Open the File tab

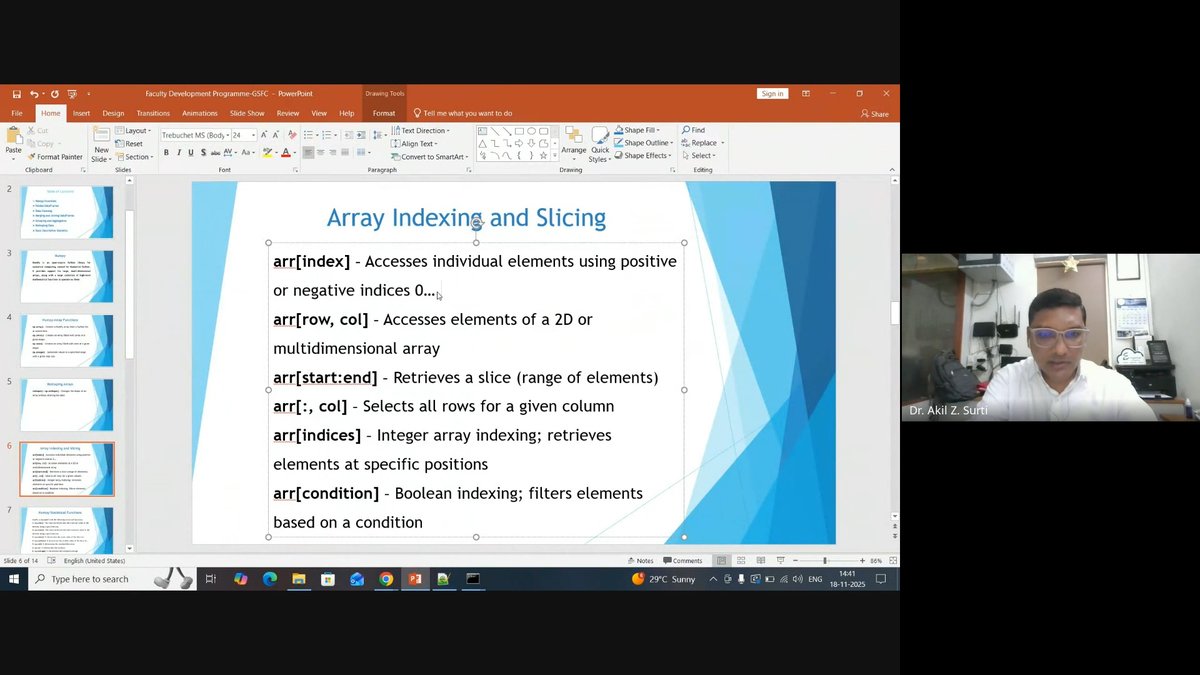tap(17, 113)
